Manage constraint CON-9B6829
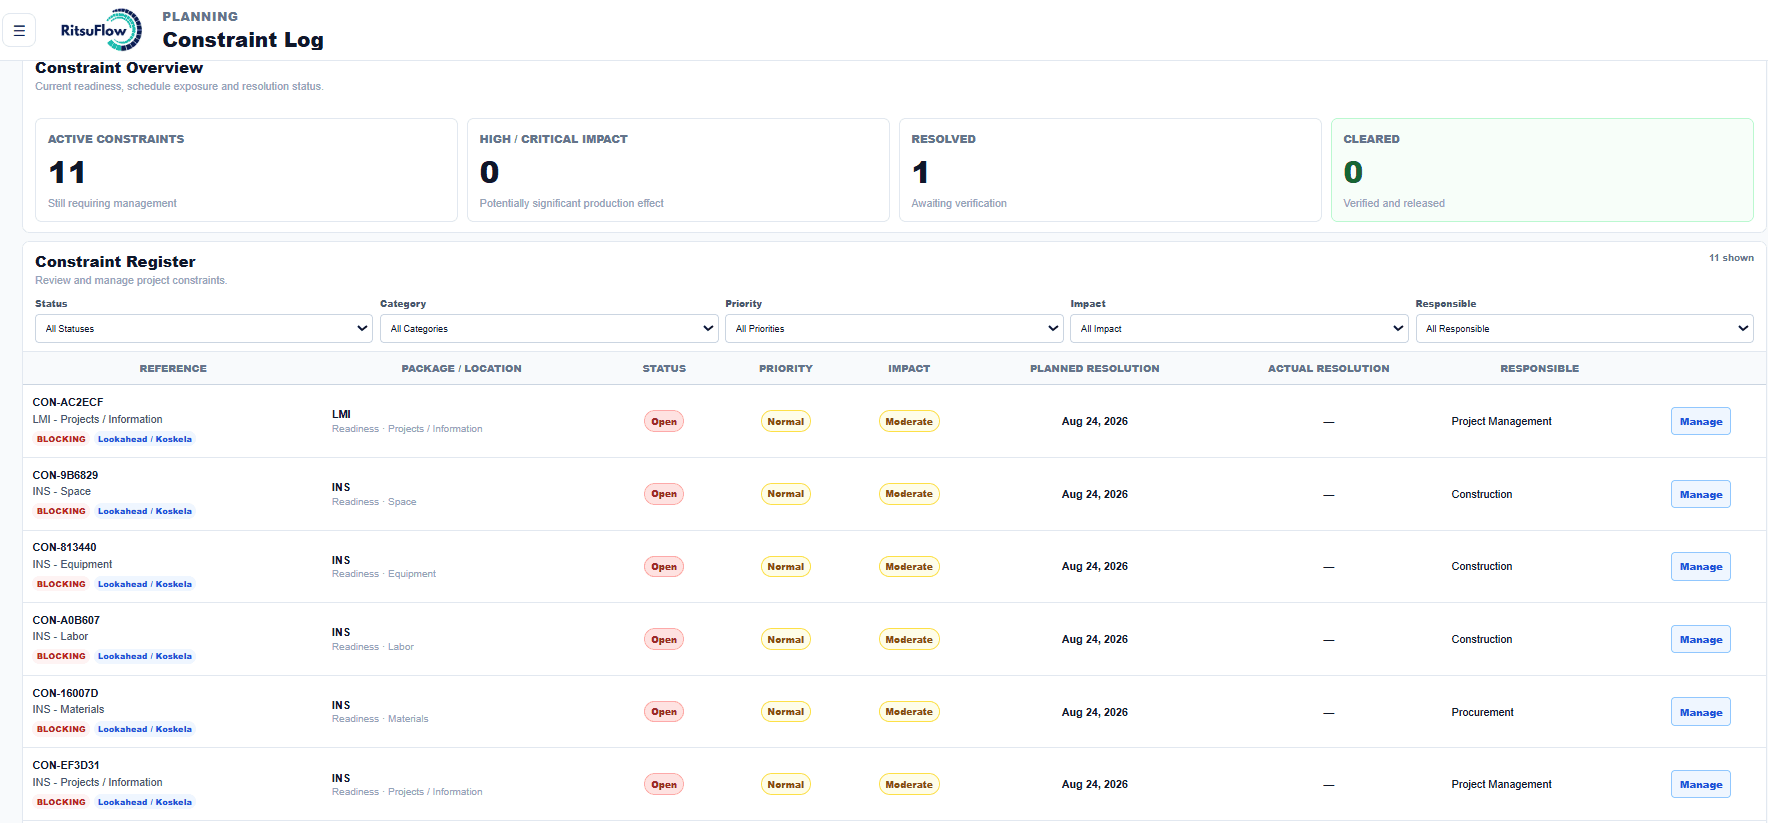The width and height of the screenshot is (1768, 823). coord(1700,494)
